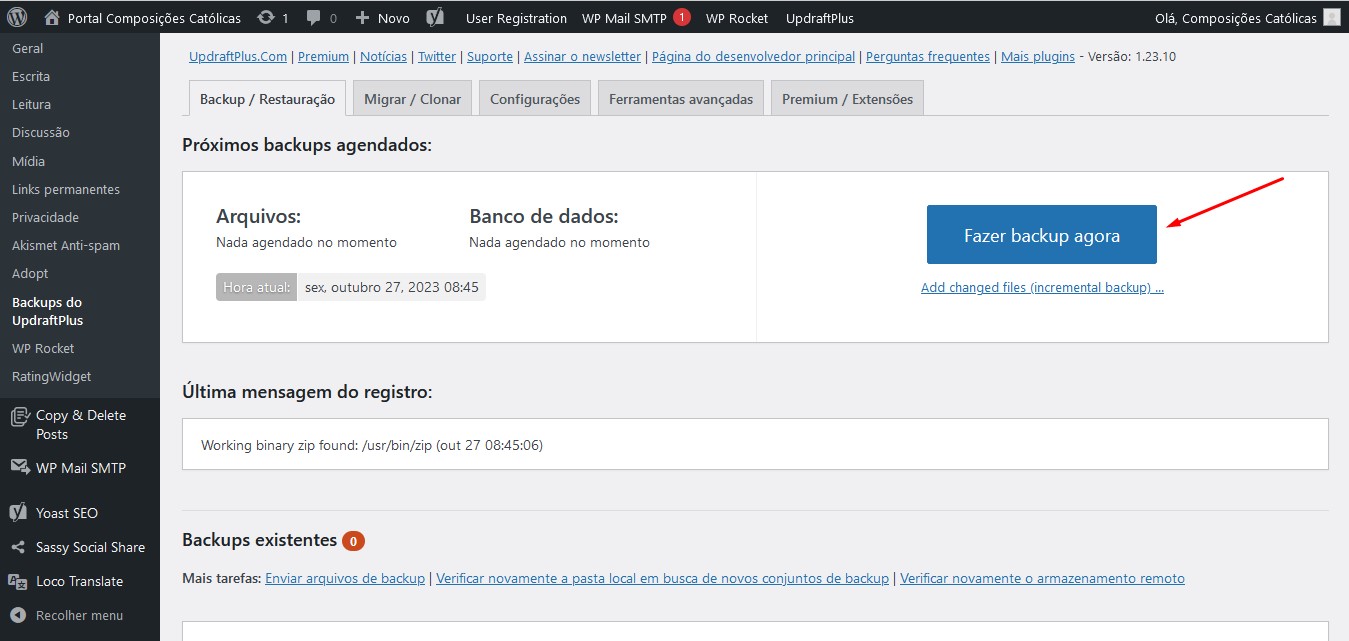The image size is (1349, 641).
Task: Follow the Premium link in the header
Action: tap(323, 57)
